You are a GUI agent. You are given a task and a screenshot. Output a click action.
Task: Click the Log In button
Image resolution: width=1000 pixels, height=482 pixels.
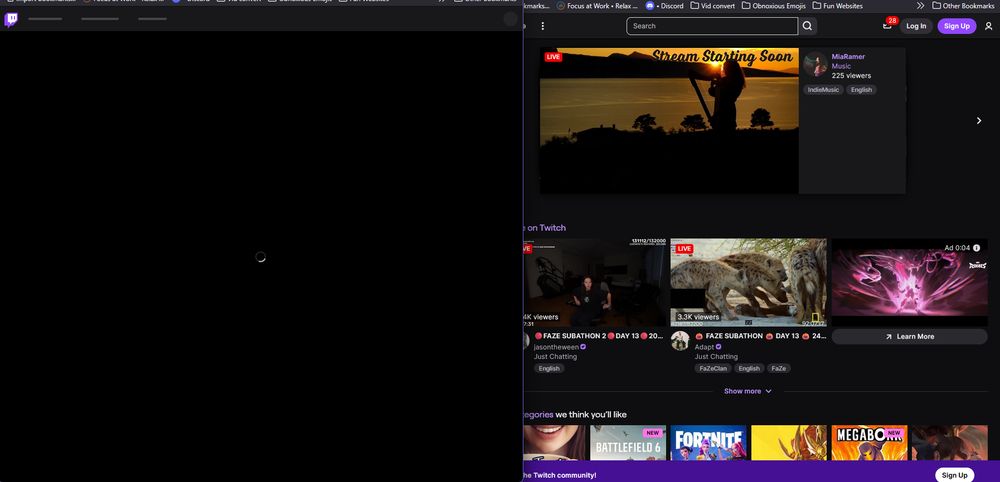916,26
